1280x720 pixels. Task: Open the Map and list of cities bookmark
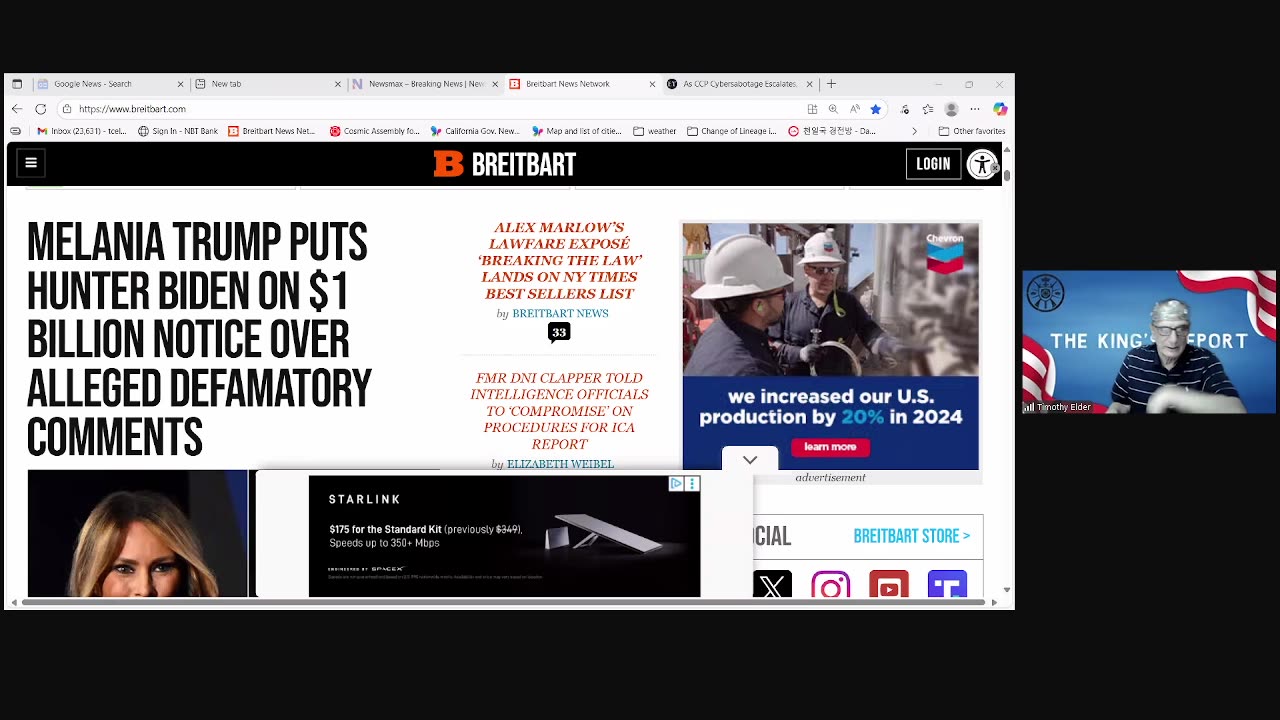click(575, 131)
